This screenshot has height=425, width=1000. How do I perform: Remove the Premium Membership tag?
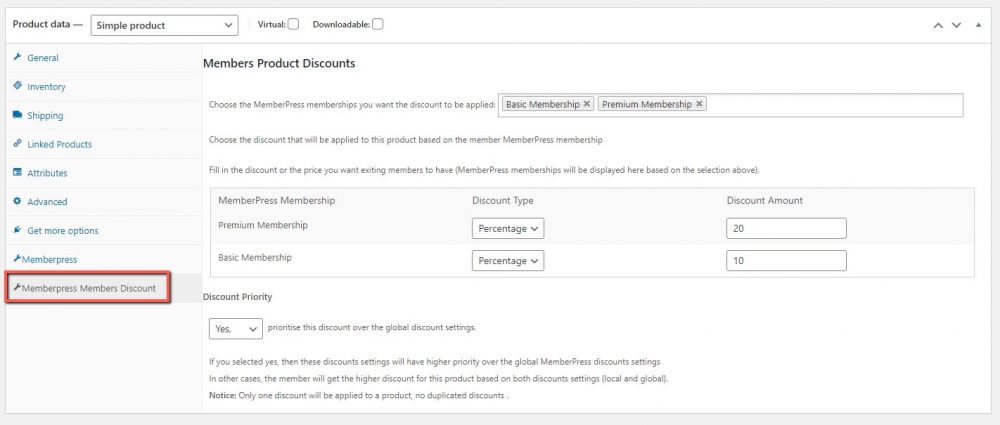click(x=699, y=104)
